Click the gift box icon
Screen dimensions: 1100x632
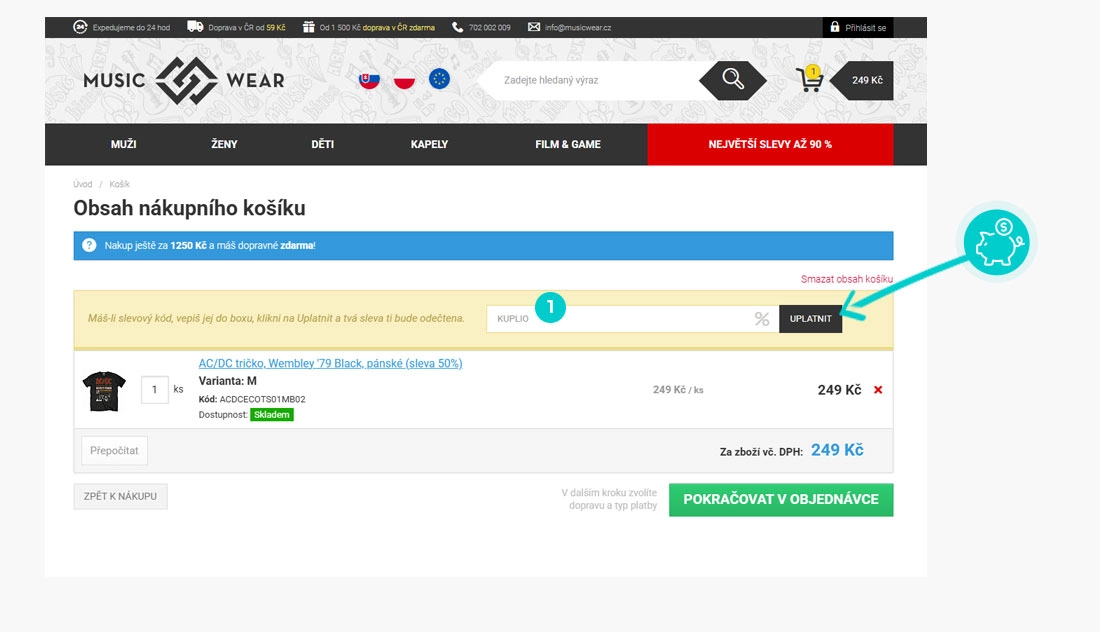pyautogui.click(x=308, y=27)
